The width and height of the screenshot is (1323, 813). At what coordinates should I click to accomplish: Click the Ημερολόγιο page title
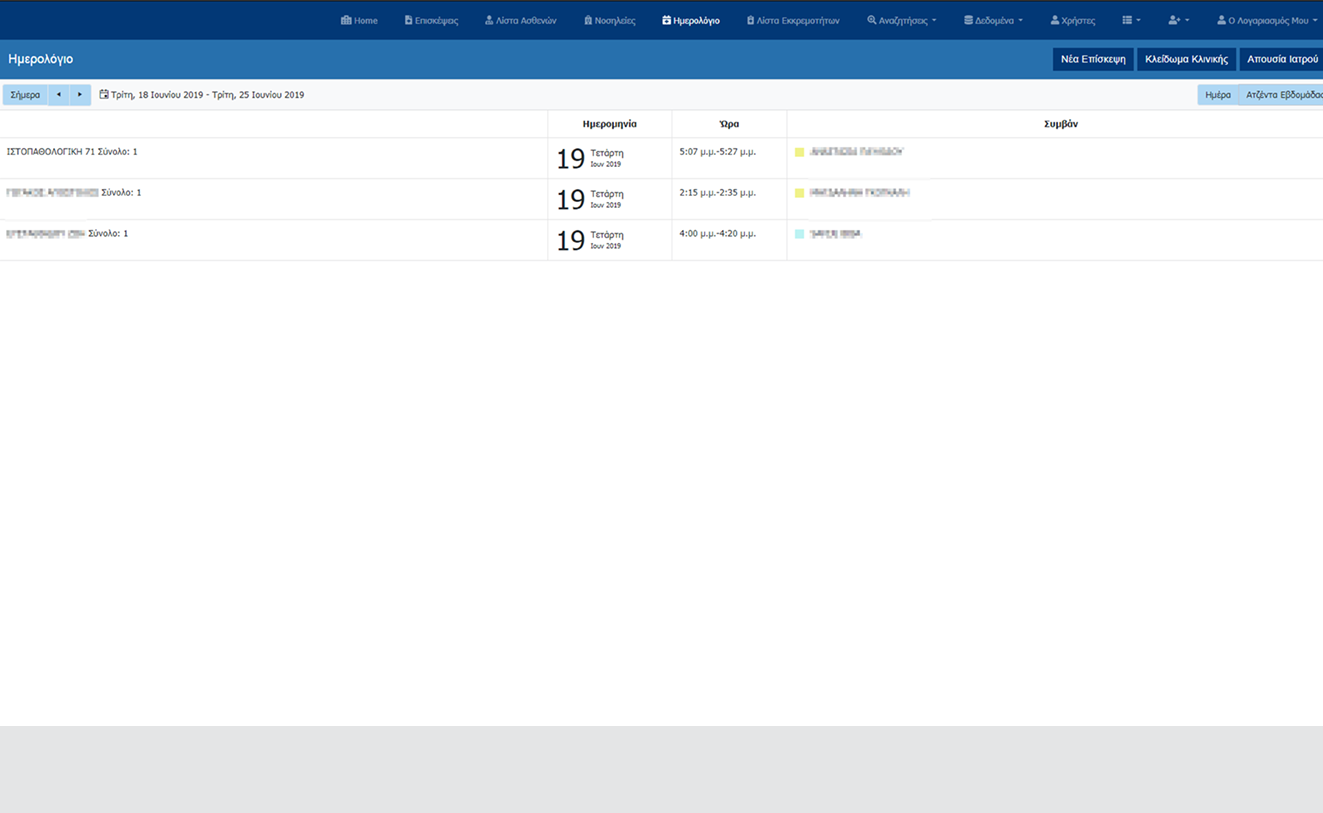coord(40,59)
